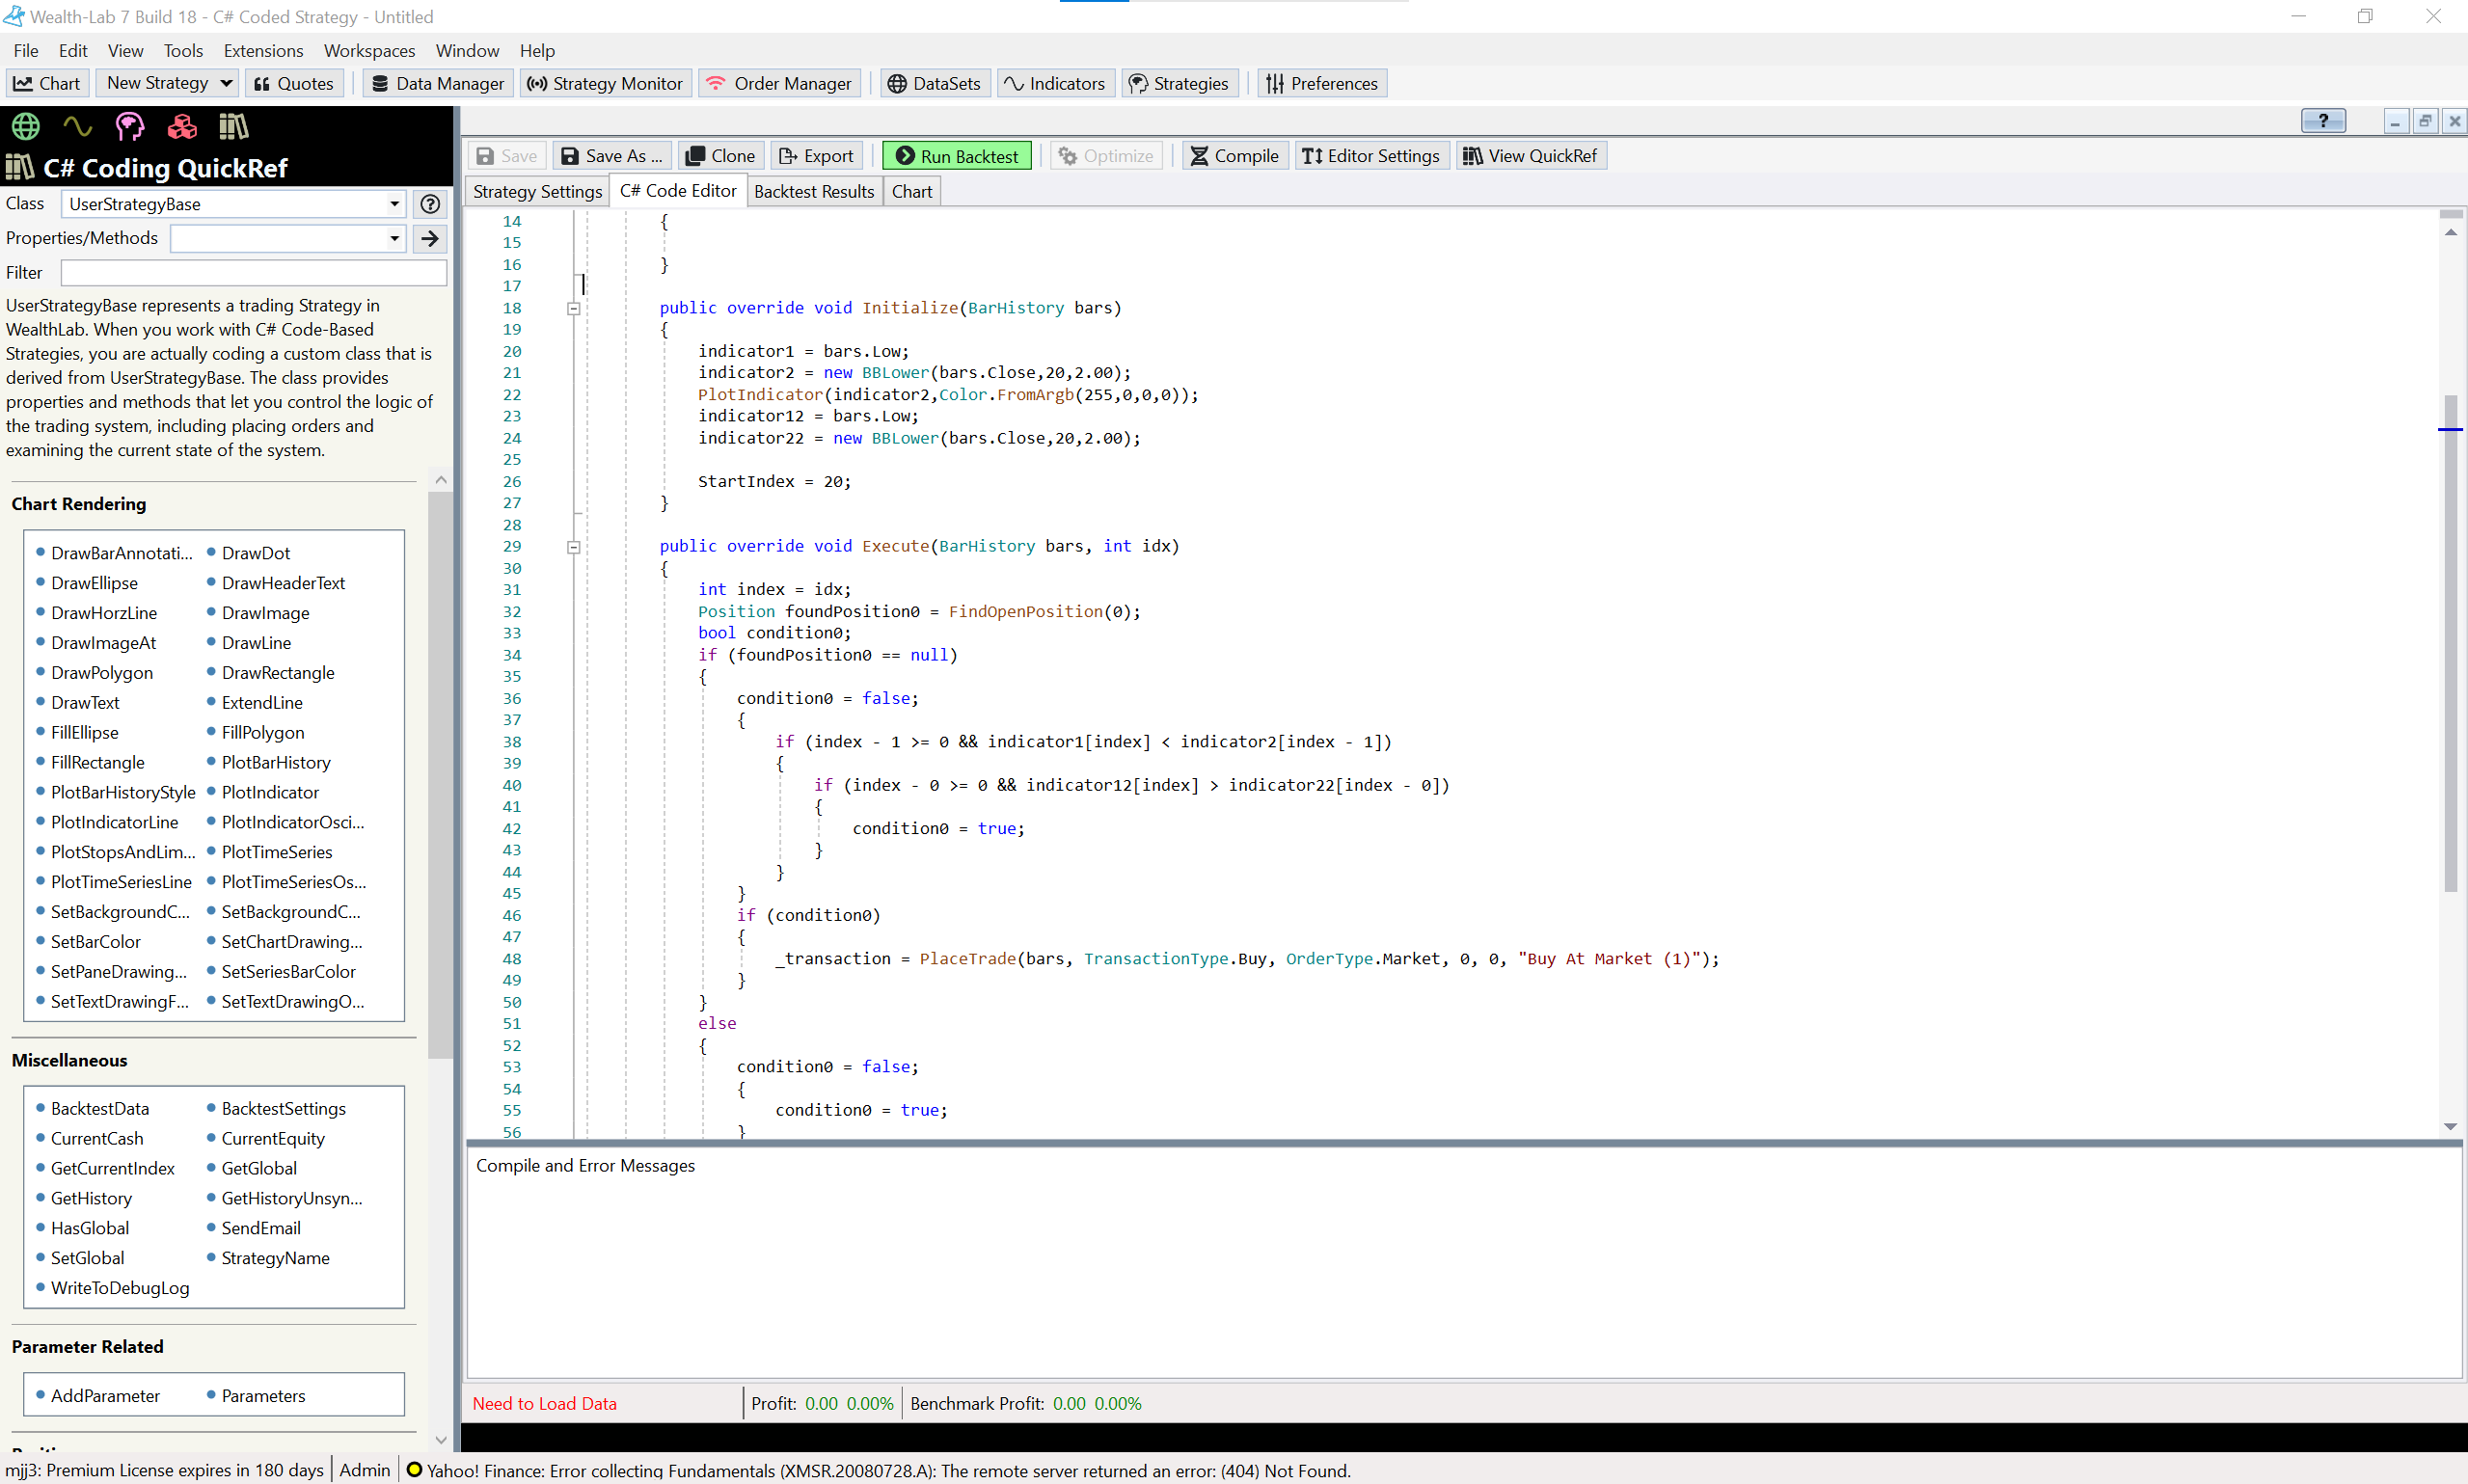The image size is (2468, 1484).
Task: Open the Extensions menu
Action: pos(263,51)
